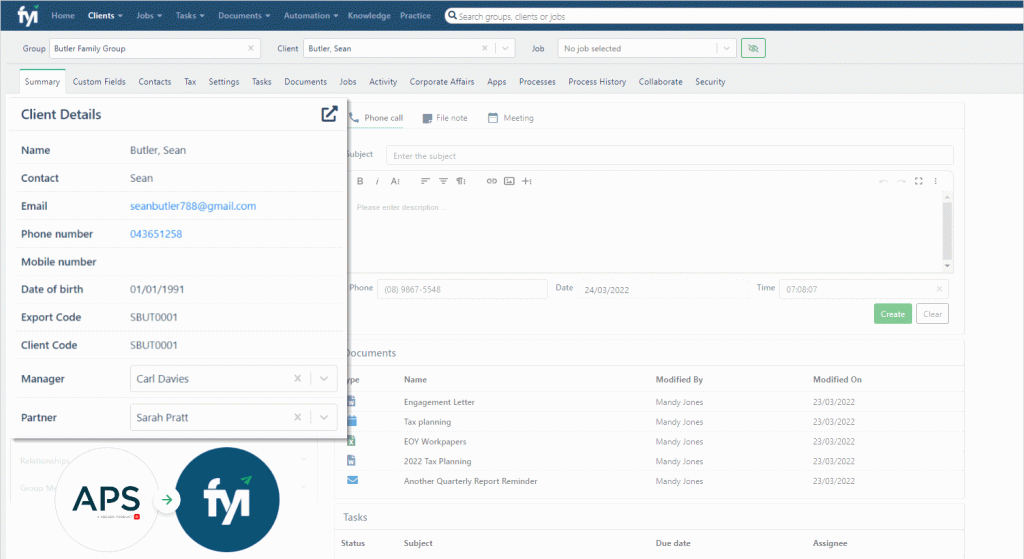Click the Subject input field
The image size is (1024, 559).
[669, 155]
